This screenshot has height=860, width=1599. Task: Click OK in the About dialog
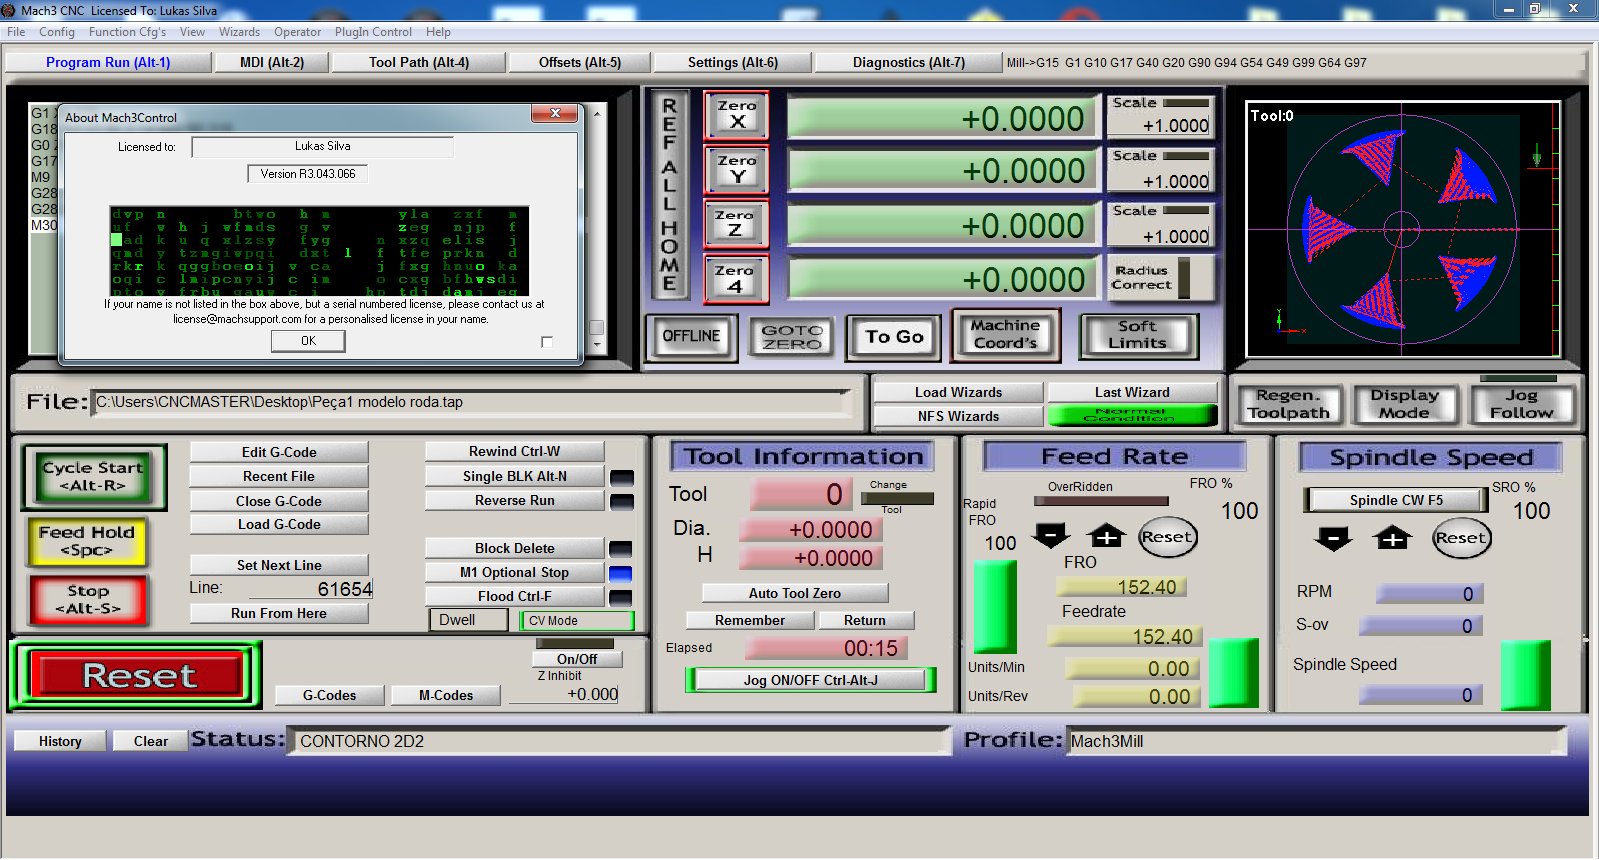309,341
